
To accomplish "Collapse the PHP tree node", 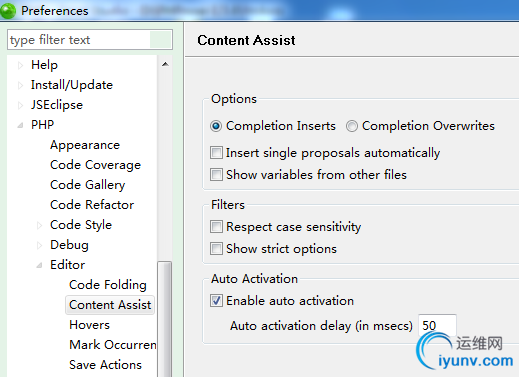I will point(20,125).
